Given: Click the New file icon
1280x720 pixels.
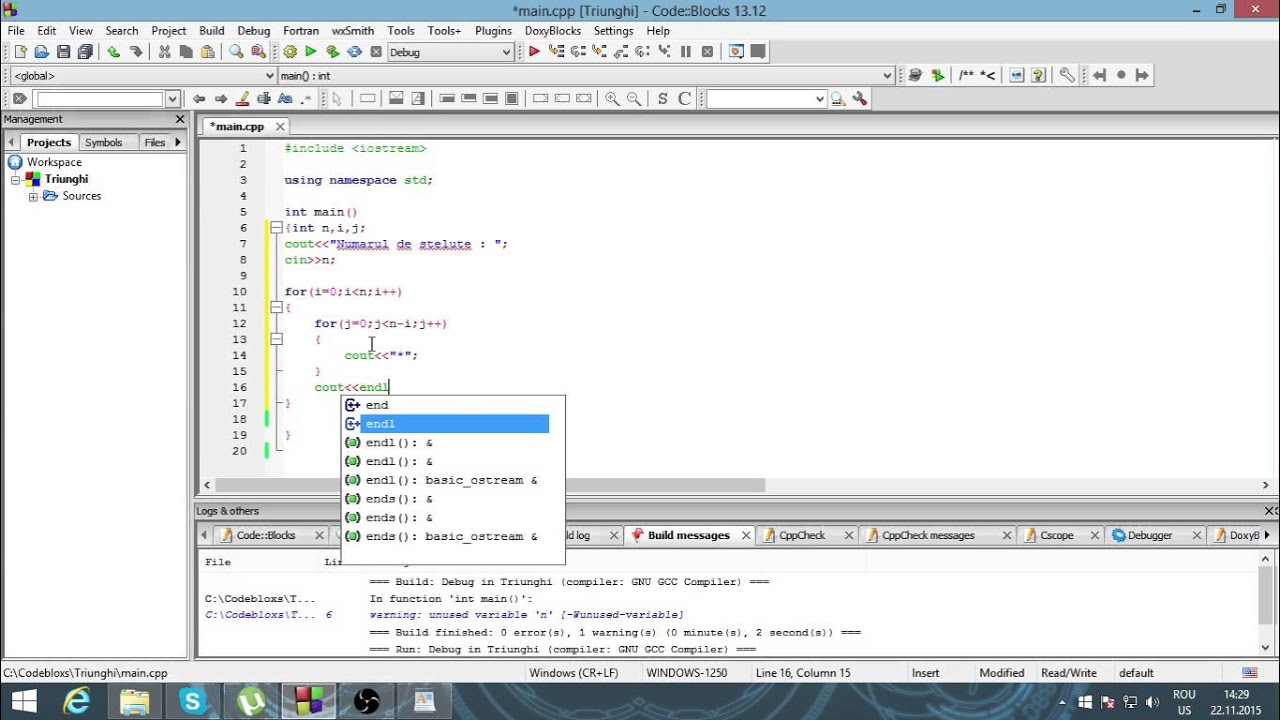Looking at the screenshot, I should [20, 52].
